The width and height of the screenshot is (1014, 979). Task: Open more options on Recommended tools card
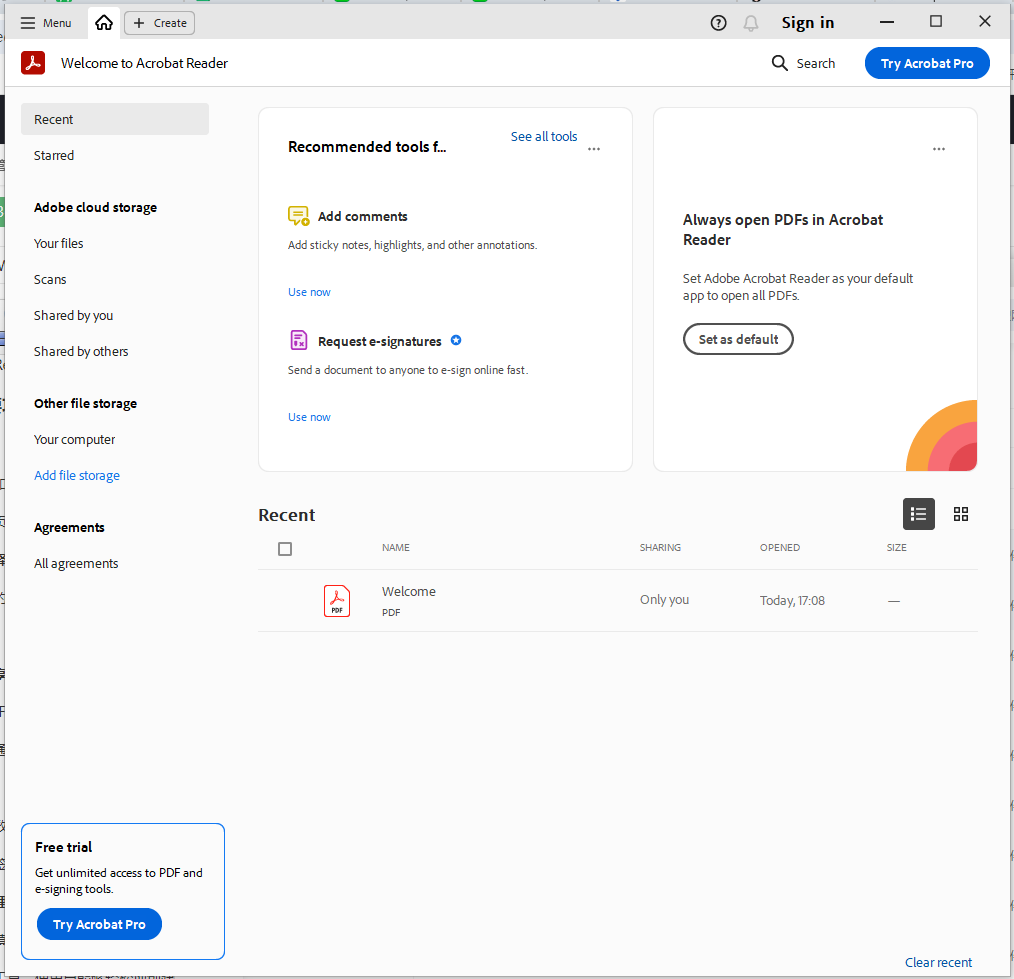(x=594, y=149)
